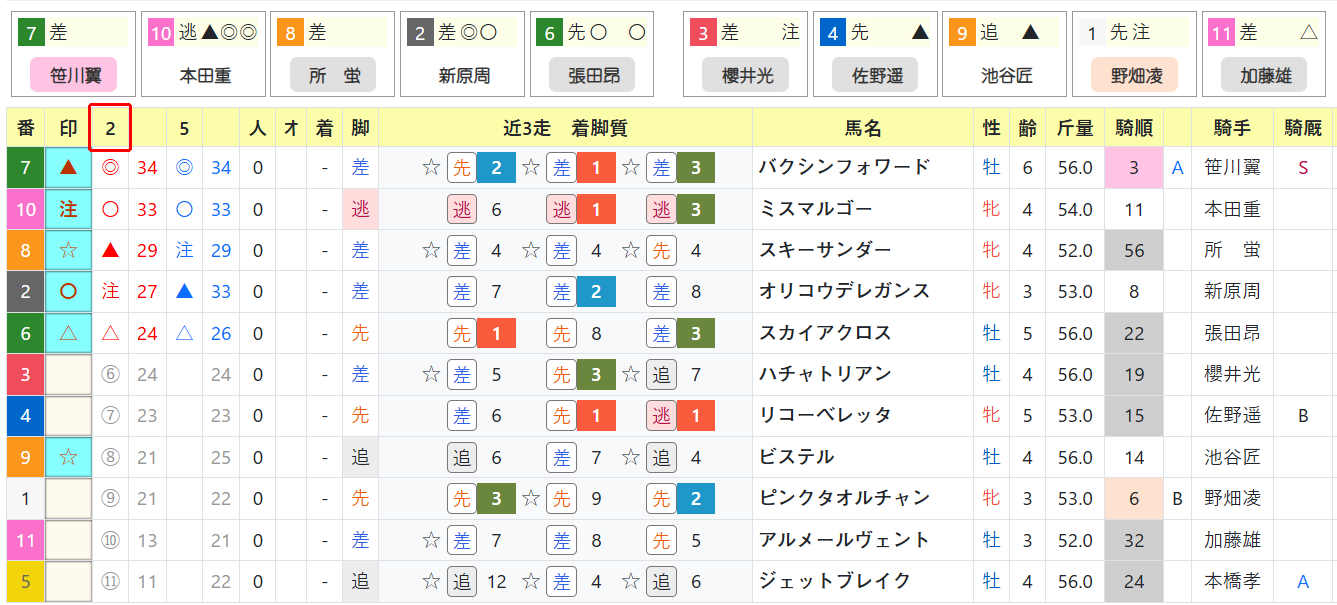Click horse name ピンクタオルチャン
The image size is (1337, 605).
[844, 498]
